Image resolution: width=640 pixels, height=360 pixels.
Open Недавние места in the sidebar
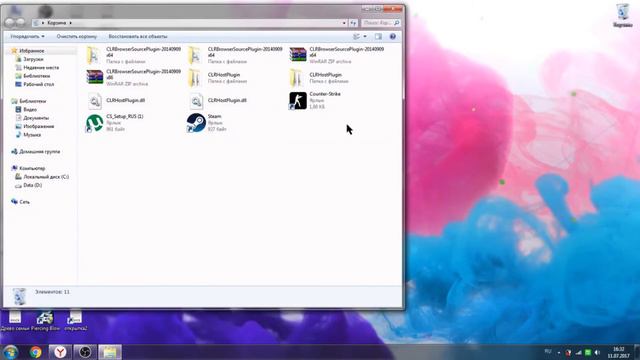pyautogui.click(x=41, y=67)
